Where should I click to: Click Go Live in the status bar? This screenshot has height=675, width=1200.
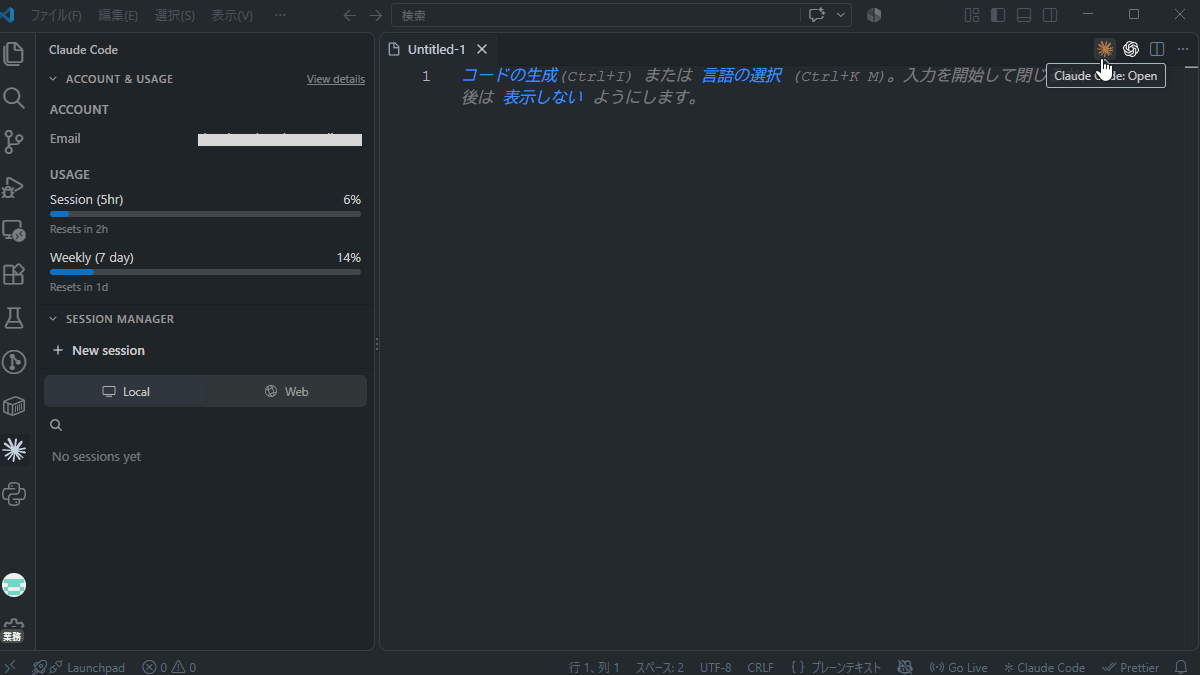(x=958, y=667)
